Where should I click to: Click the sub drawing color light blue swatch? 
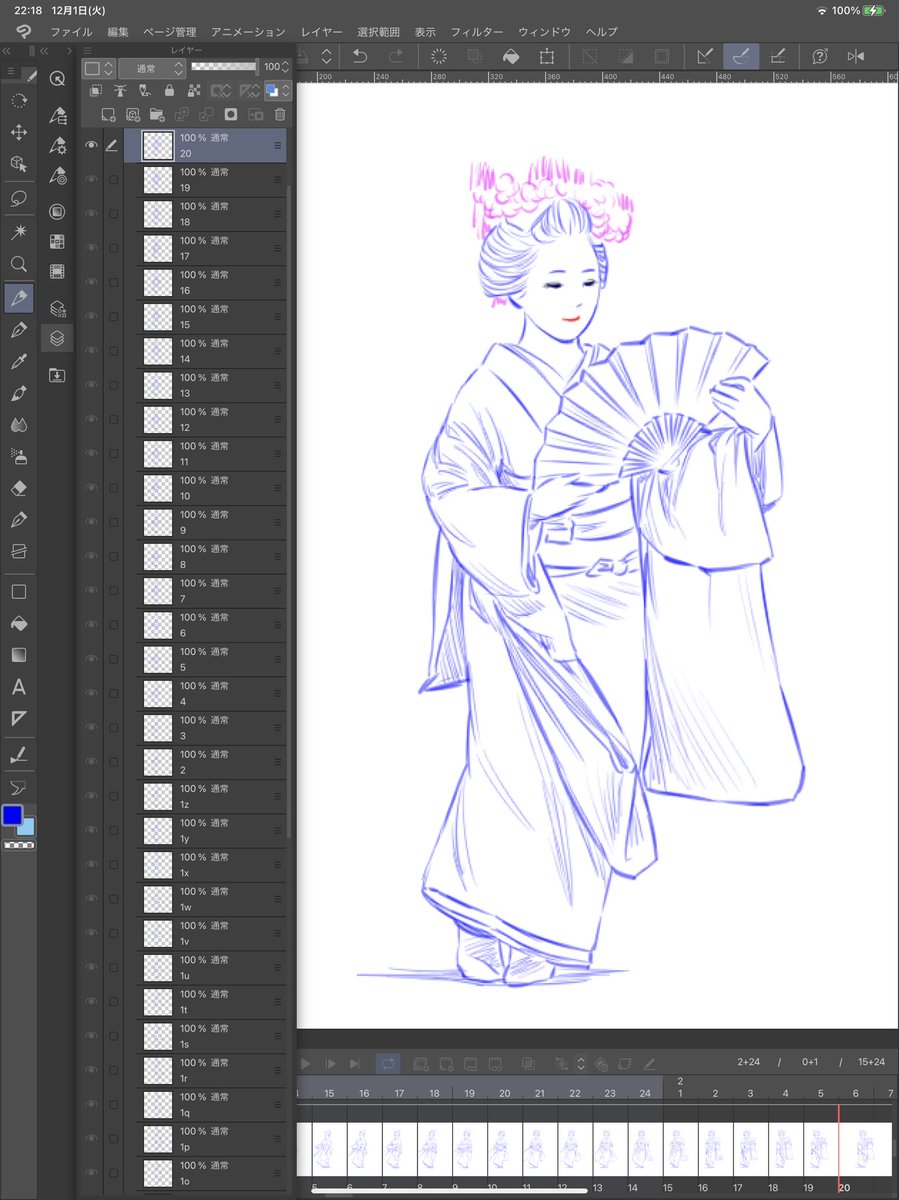coord(27,828)
